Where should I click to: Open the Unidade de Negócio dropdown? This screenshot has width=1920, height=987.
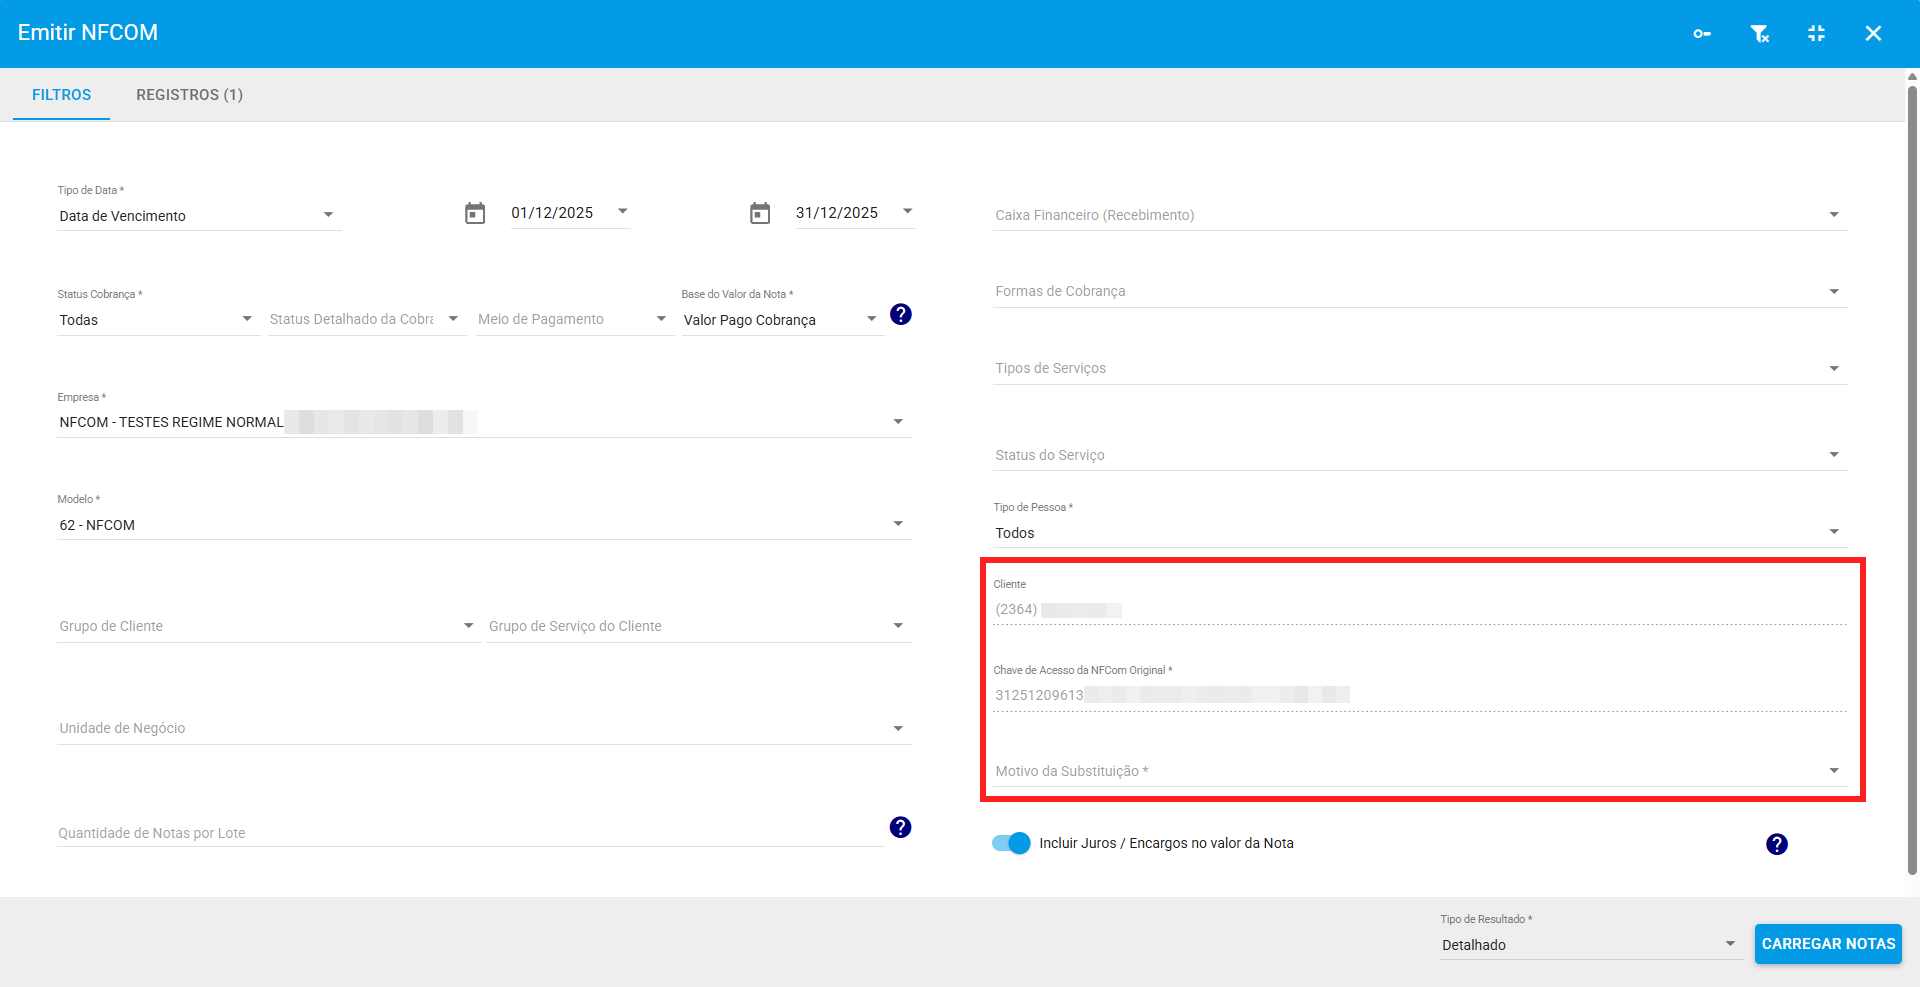[484, 728]
